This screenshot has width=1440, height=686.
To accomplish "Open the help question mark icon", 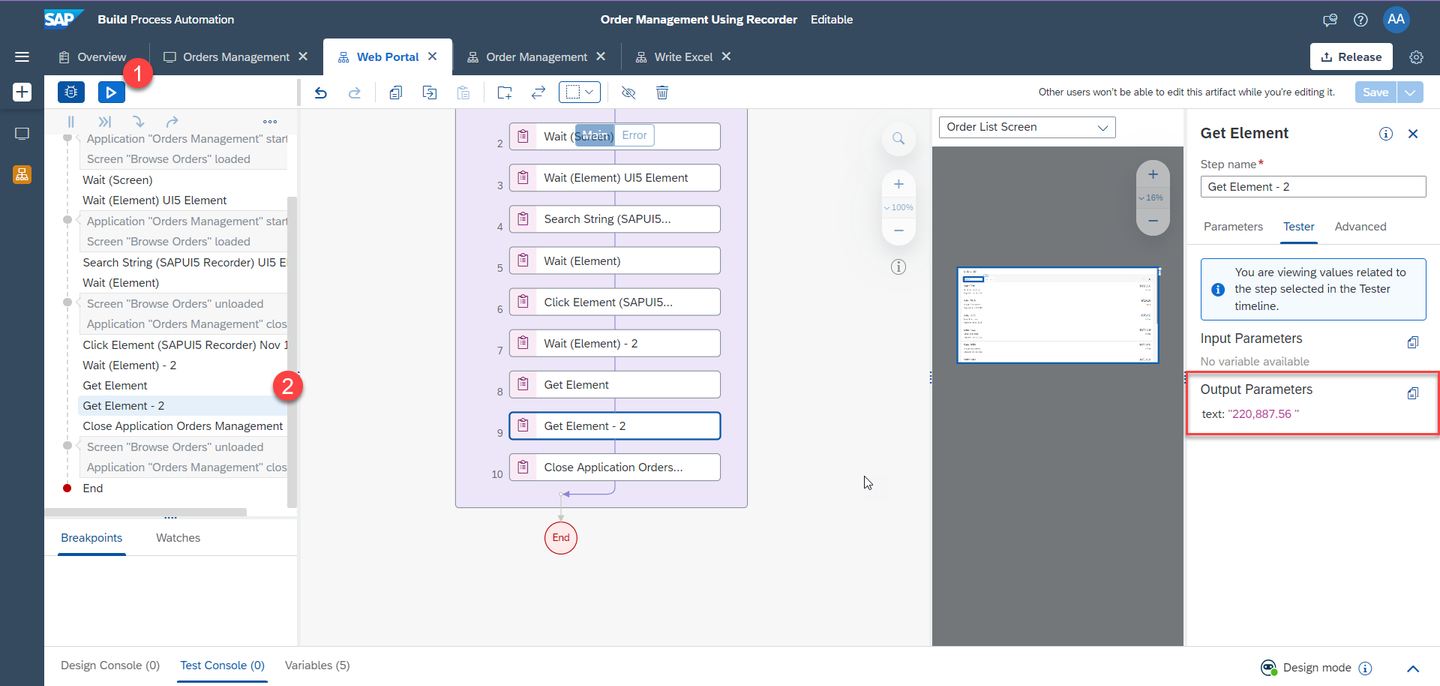I will 1360,20.
